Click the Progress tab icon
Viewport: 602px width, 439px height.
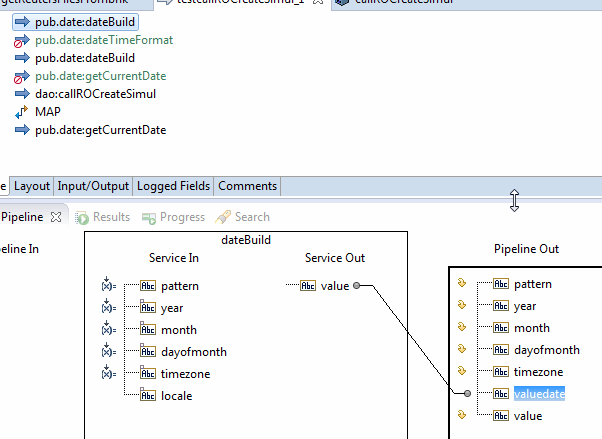tap(149, 218)
